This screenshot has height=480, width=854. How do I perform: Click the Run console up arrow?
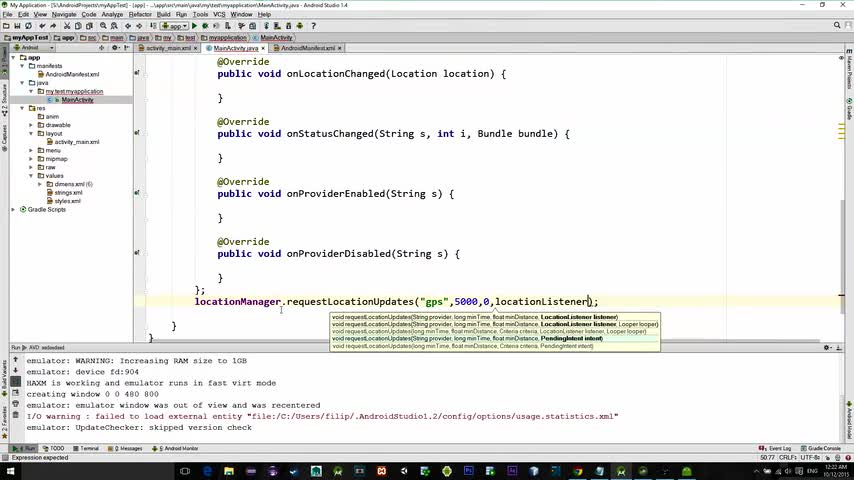15,360
